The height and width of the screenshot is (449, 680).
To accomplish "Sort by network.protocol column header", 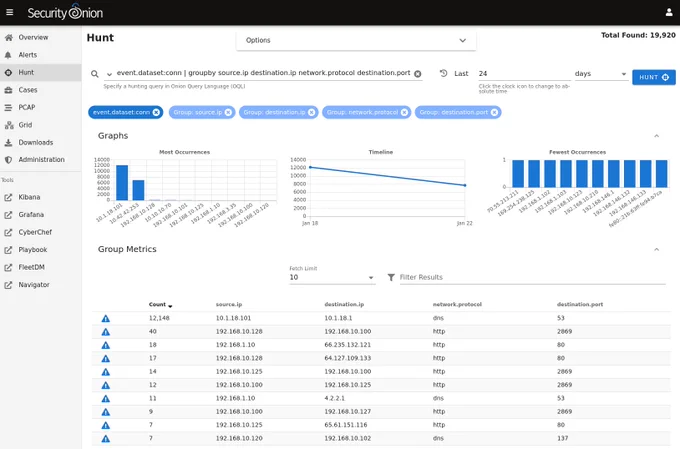I will coord(457,305).
